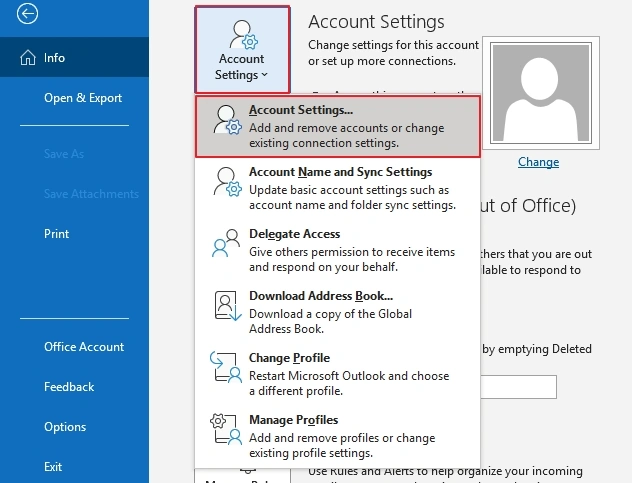Click 'Give others permission to receive items' text
Screen dimensions: 632x483
[352, 252]
